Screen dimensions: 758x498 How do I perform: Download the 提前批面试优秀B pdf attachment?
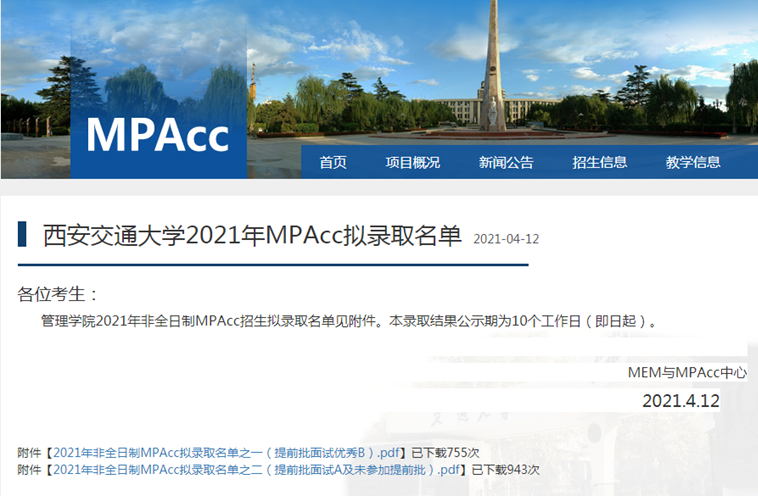[227, 453]
